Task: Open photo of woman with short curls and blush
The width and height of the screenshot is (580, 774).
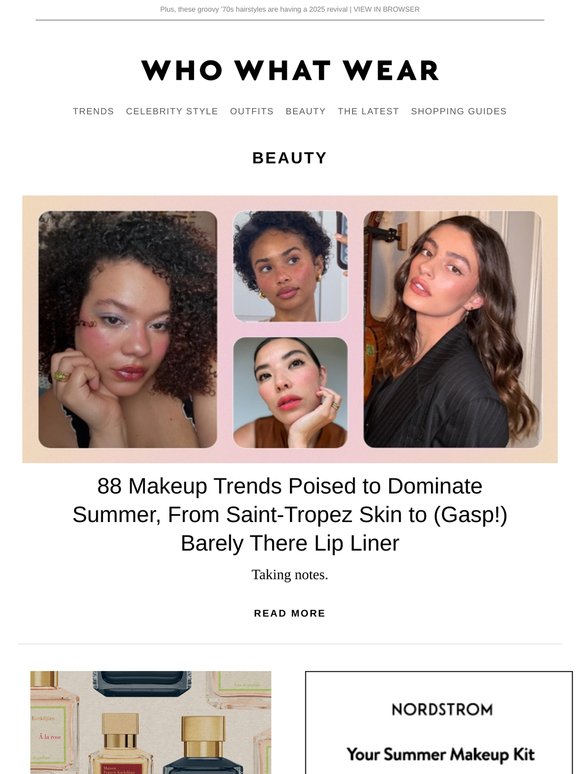Action: click(x=290, y=267)
